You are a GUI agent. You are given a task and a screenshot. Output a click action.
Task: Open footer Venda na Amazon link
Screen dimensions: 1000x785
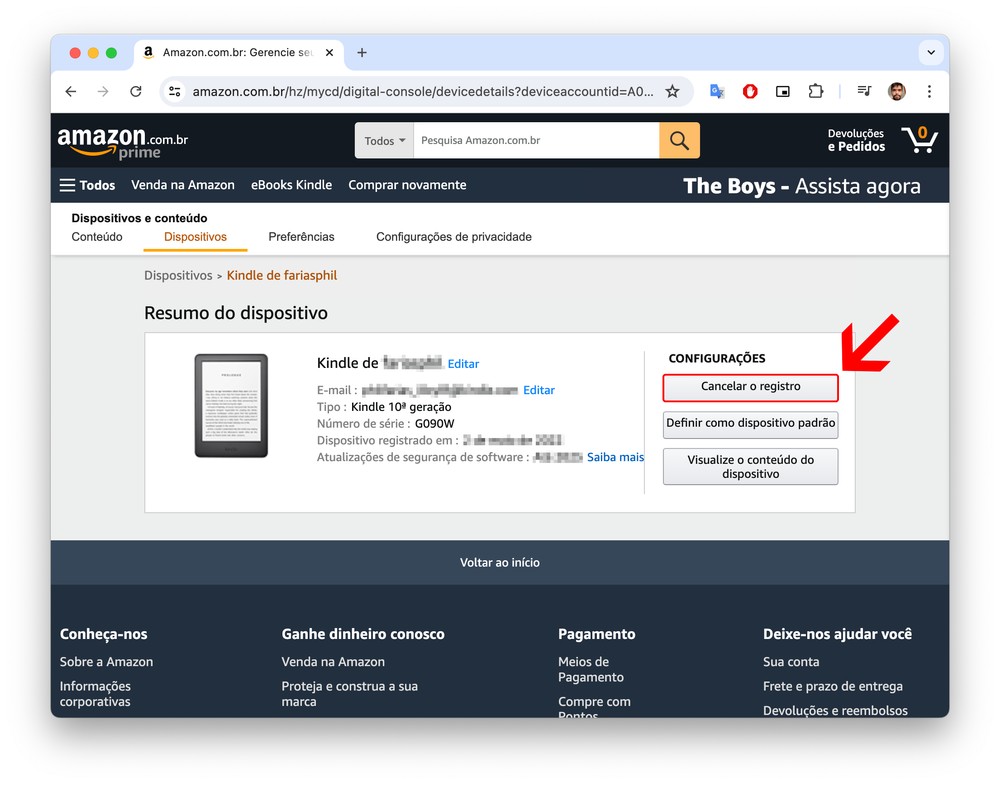point(333,662)
